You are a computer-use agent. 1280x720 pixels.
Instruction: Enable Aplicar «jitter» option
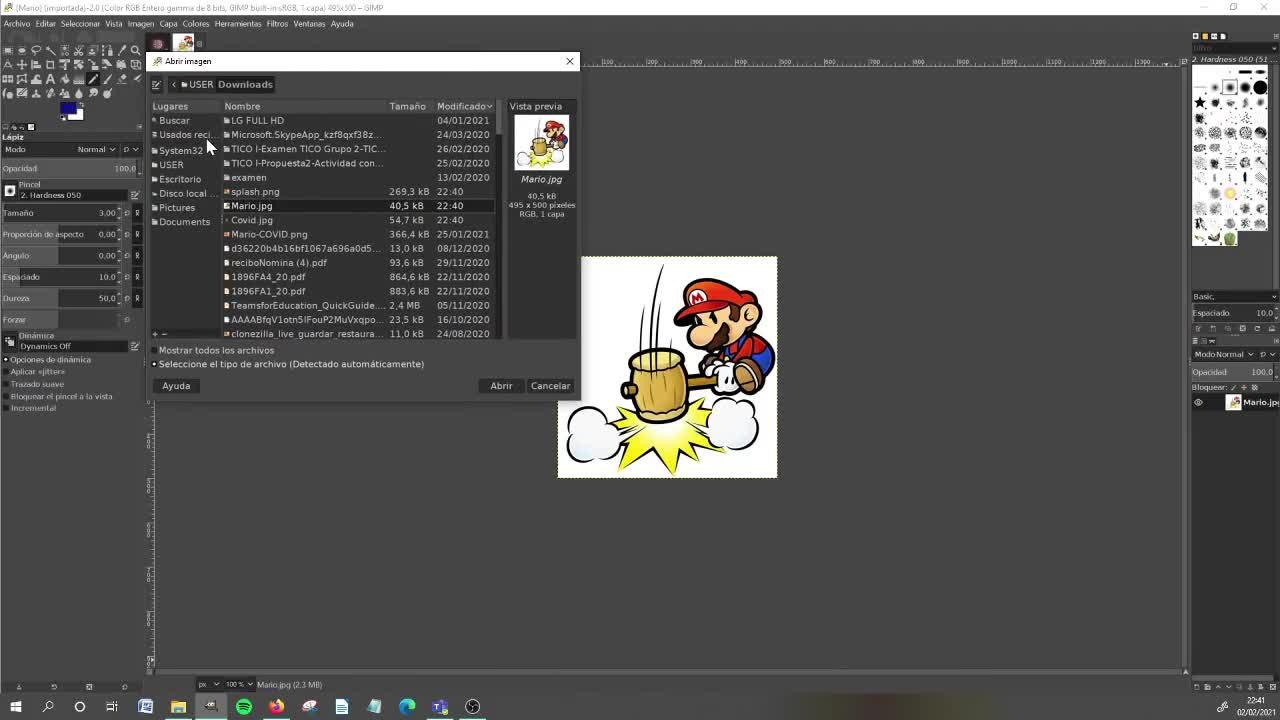(x=6, y=372)
